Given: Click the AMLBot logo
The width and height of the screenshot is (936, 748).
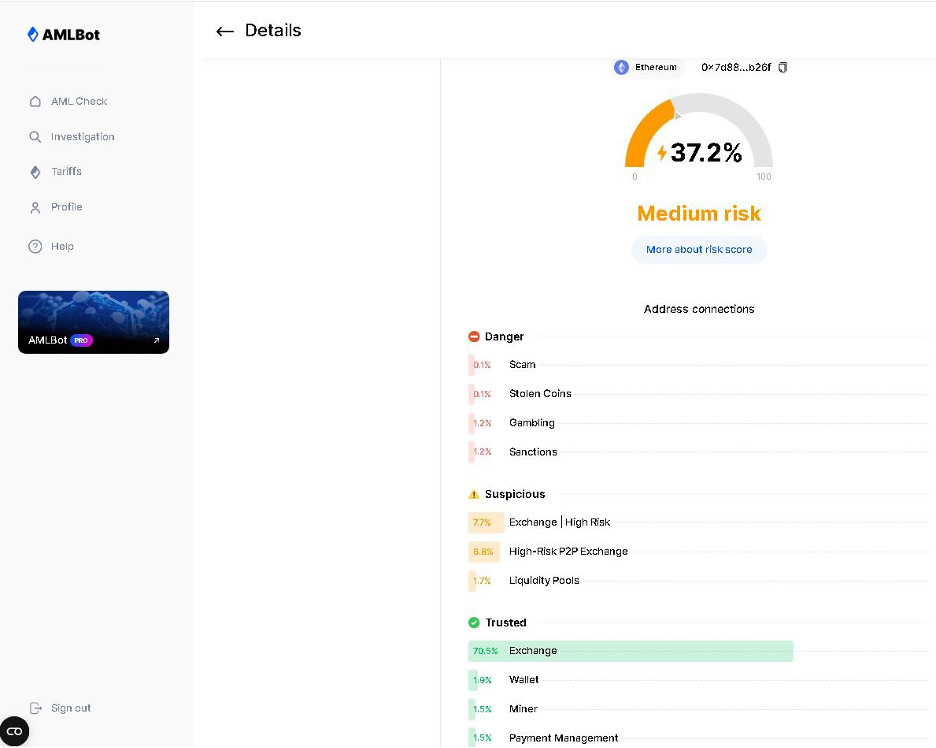Looking at the screenshot, I should pyautogui.click(x=64, y=35).
